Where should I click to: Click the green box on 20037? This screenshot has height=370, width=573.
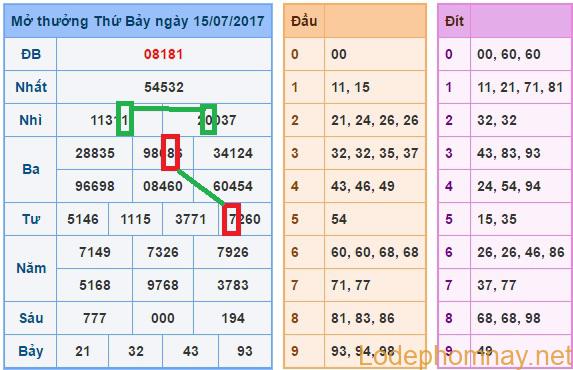pyautogui.click(x=208, y=119)
